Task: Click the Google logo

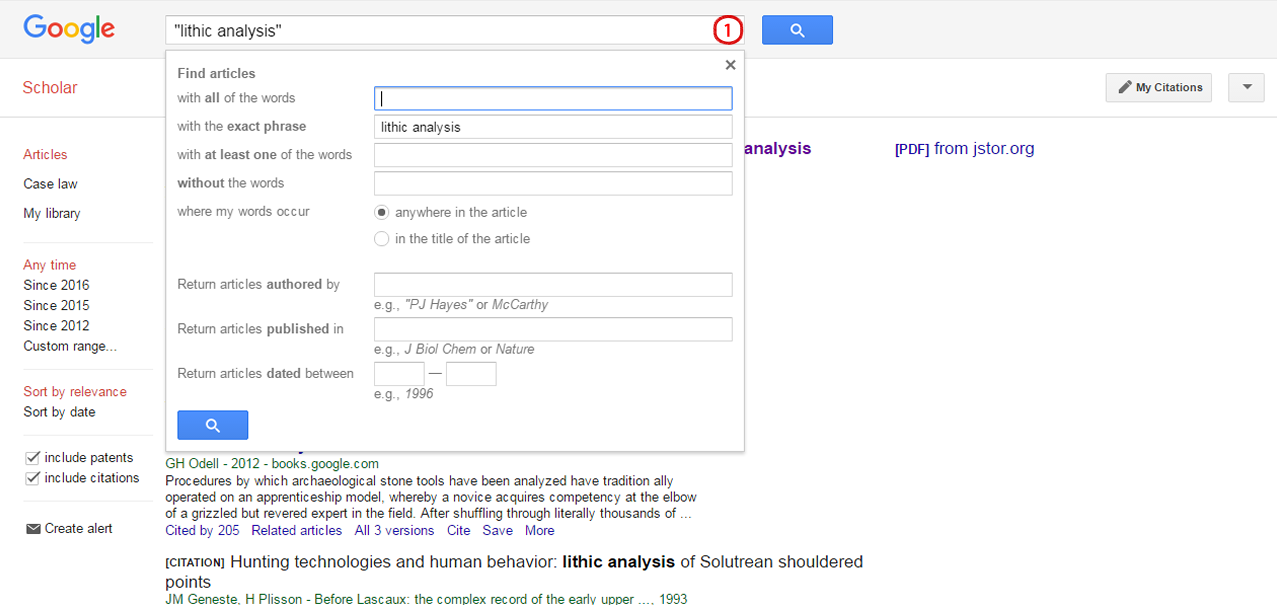Action: pyautogui.click(x=69, y=29)
